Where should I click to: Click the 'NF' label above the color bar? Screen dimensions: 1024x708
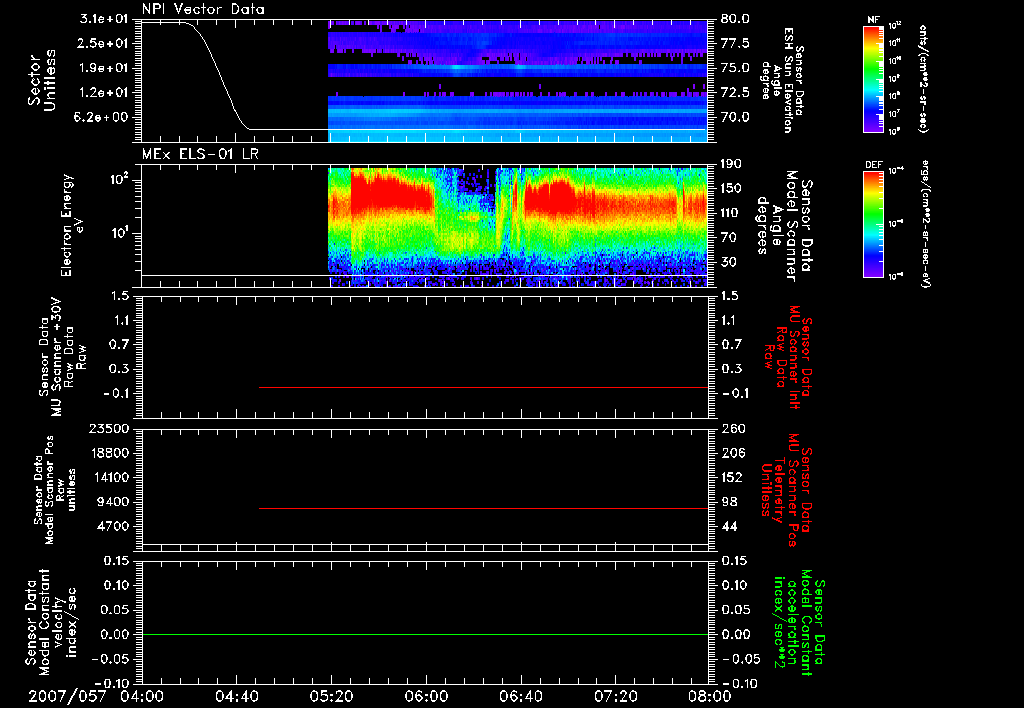pyautogui.click(x=873, y=20)
